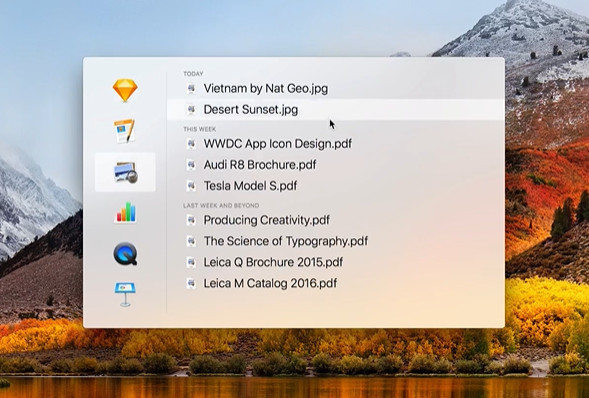The height and width of the screenshot is (398, 589).
Task: Select the QuickTime Player icon
Action: [x=125, y=254]
